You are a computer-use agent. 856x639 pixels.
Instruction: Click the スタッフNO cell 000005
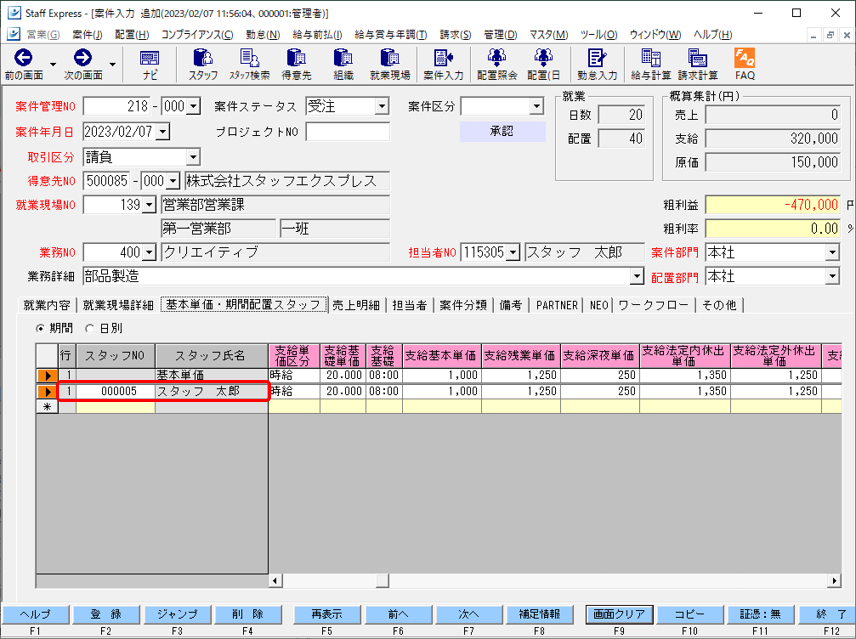tap(116, 392)
